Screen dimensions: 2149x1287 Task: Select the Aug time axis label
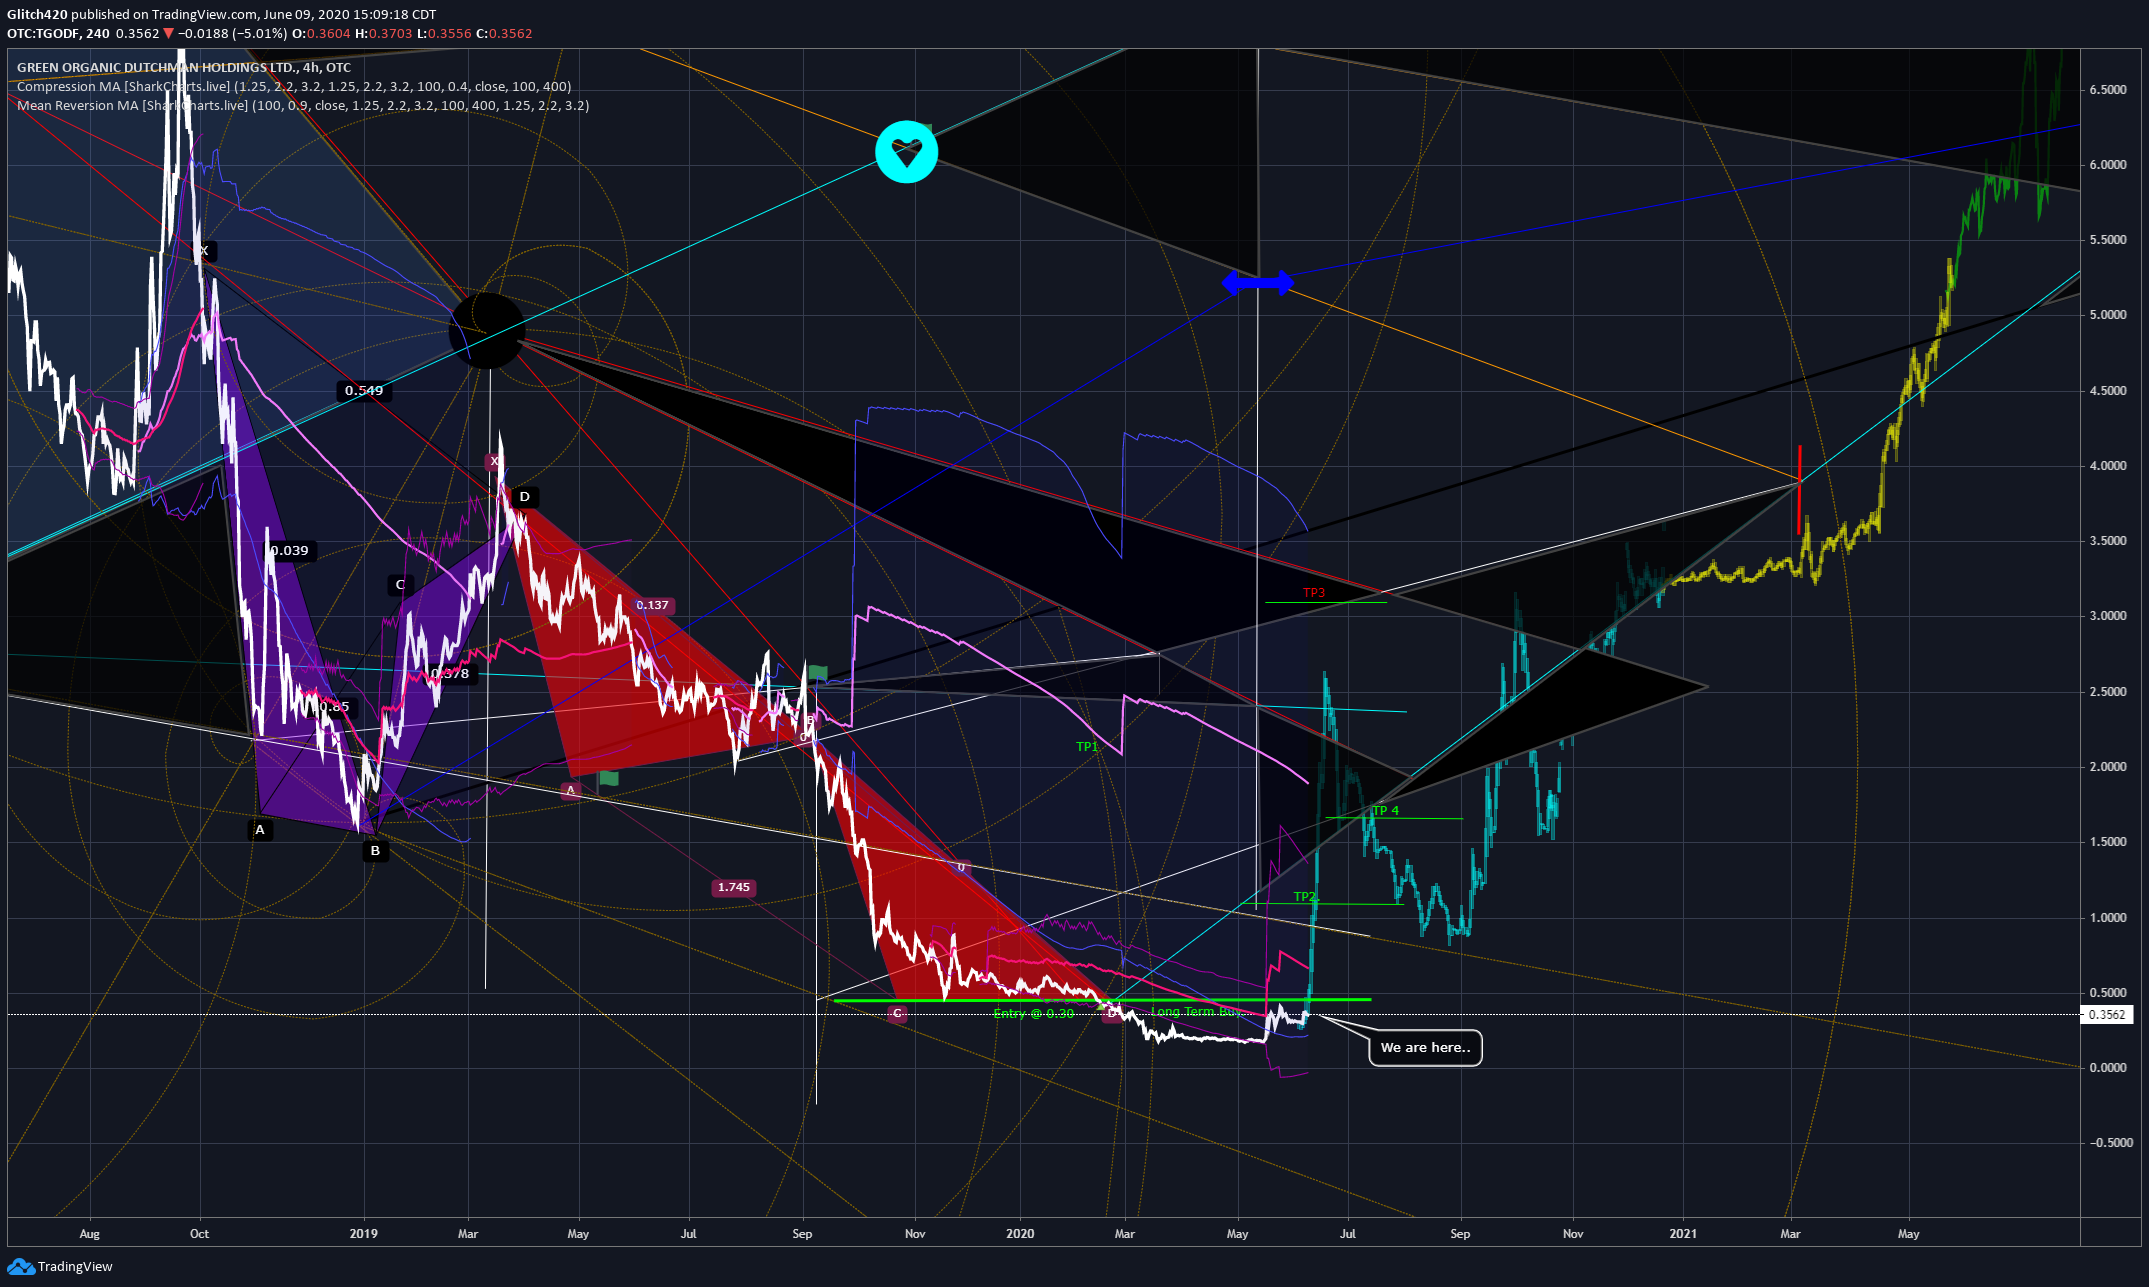coord(90,1234)
